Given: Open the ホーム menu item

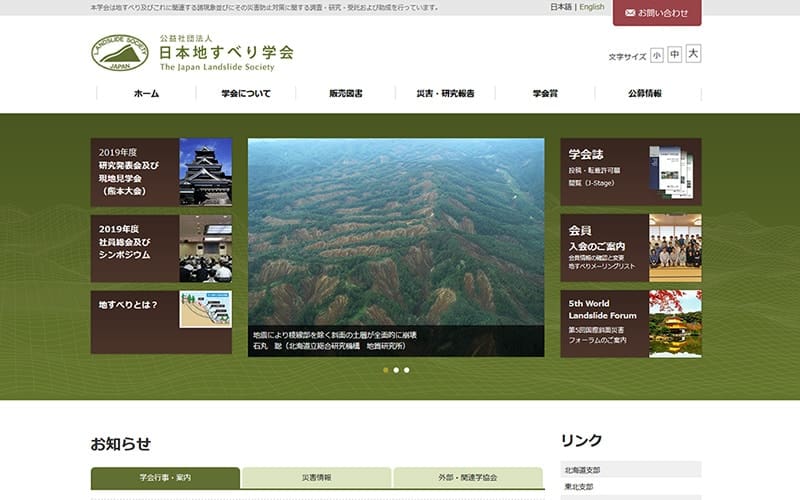Looking at the screenshot, I should pos(146,93).
